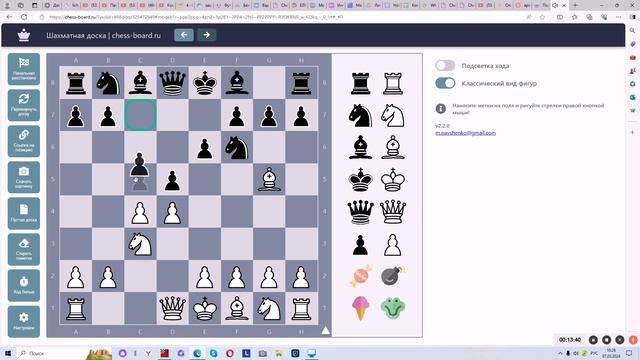The width and height of the screenshot is (640, 360).
Task: Go forward with the right arrow button
Action: (207, 35)
